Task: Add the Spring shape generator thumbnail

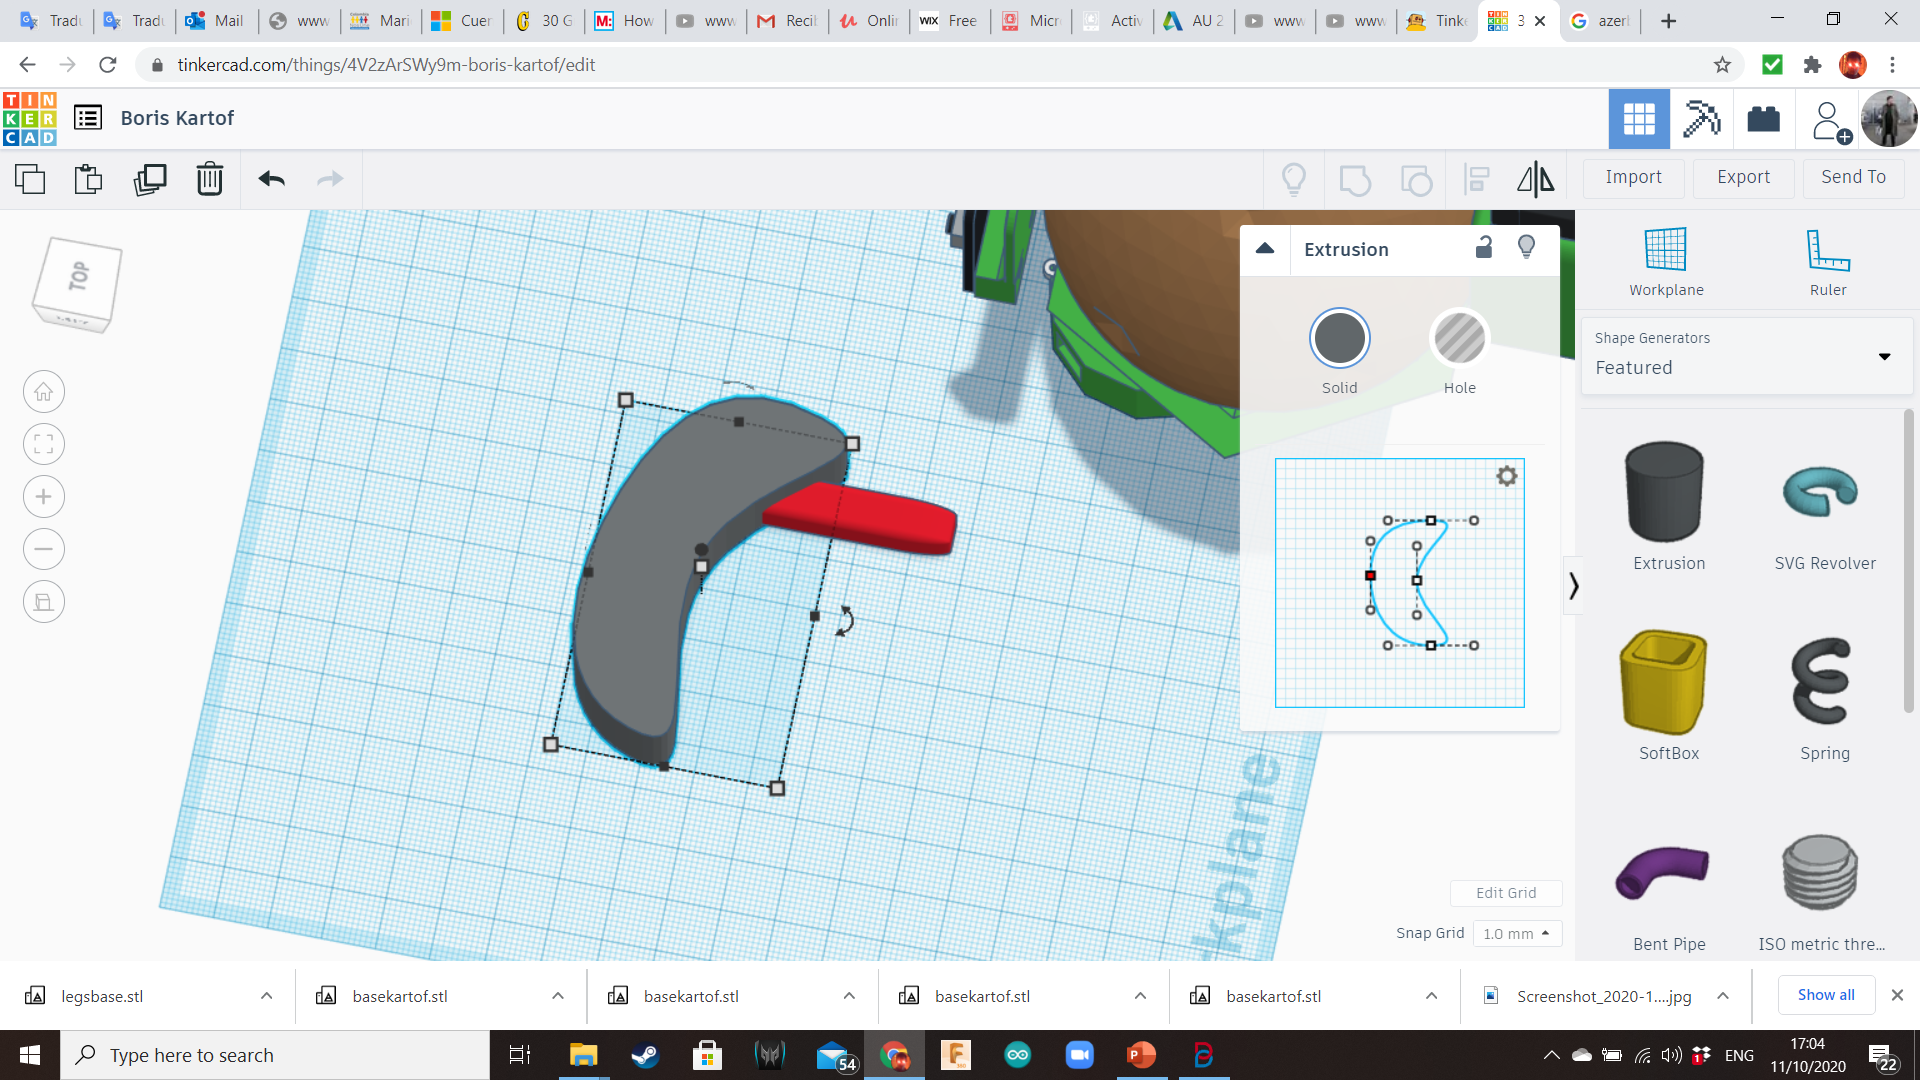Action: pyautogui.click(x=1823, y=682)
